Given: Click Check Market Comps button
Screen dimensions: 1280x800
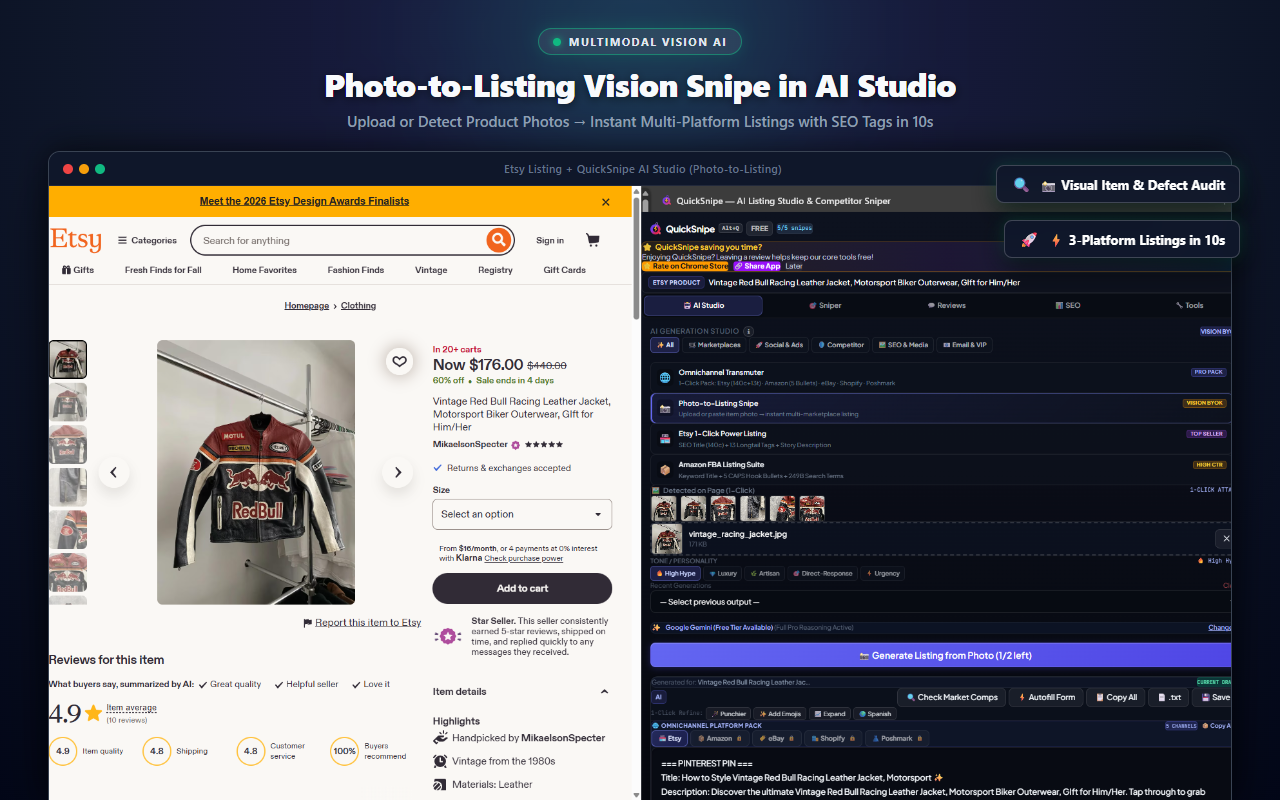Looking at the screenshot, I should [951, 697].
